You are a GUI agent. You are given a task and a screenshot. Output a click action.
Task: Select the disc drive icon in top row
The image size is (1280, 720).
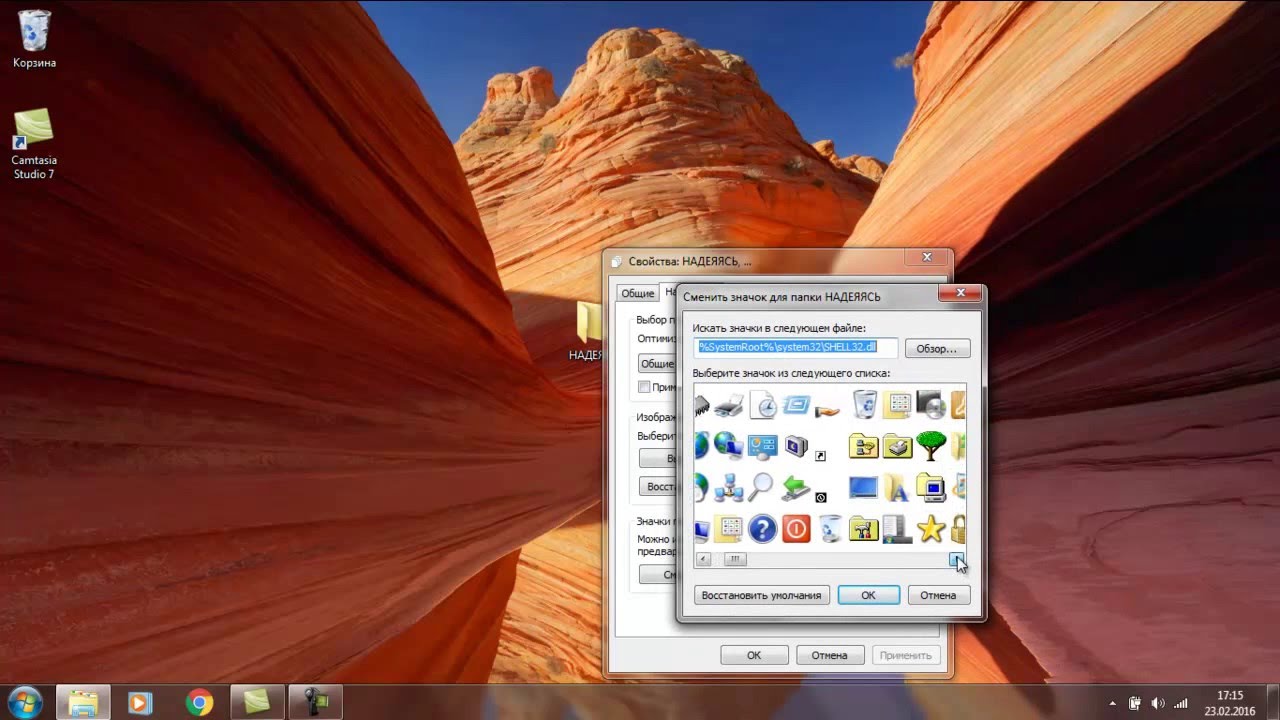tap(931, 405)
